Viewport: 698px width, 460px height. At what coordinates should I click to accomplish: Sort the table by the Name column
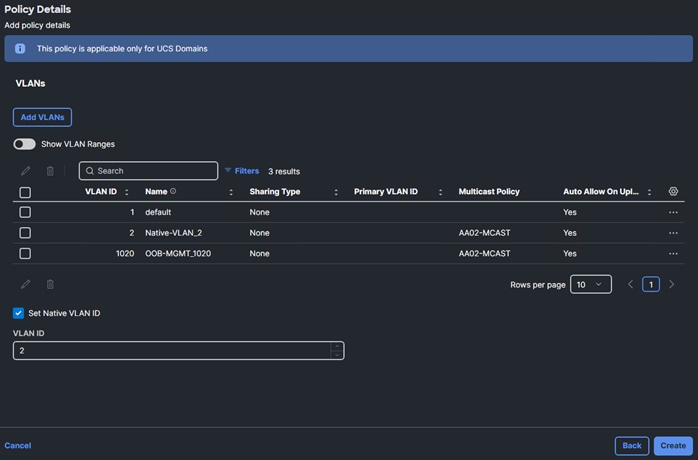(231, 192)
